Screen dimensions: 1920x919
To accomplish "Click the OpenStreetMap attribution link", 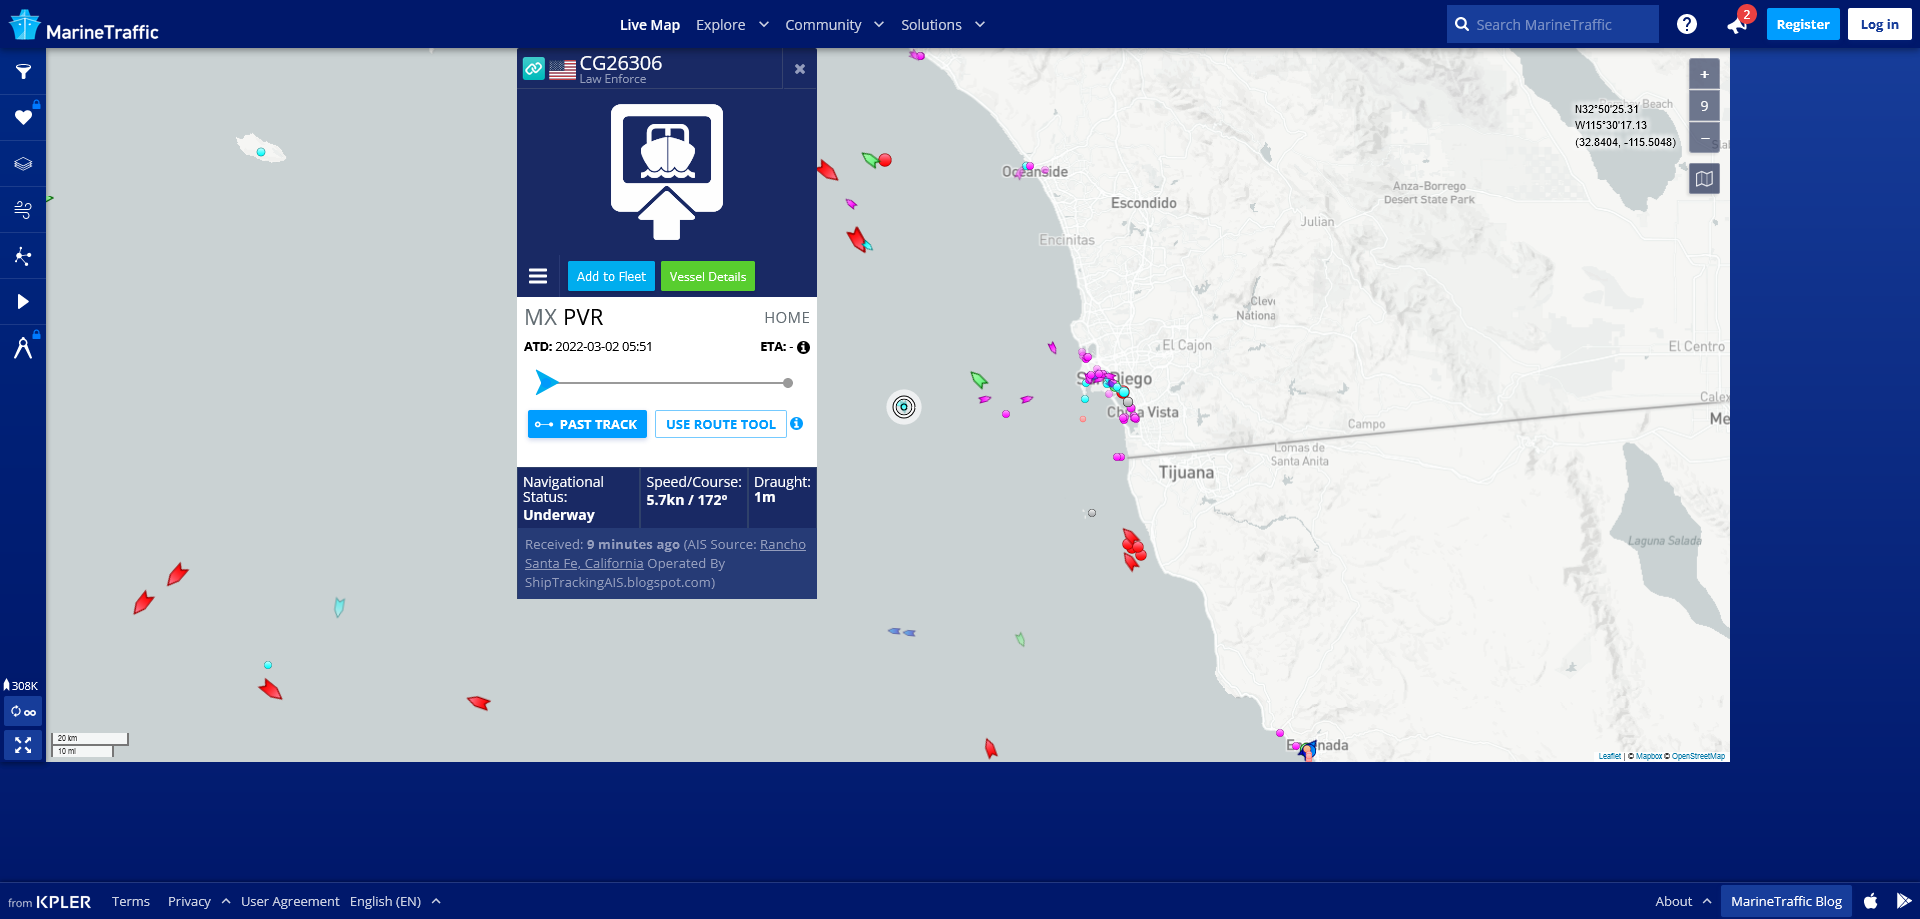I will (1698, 756).
